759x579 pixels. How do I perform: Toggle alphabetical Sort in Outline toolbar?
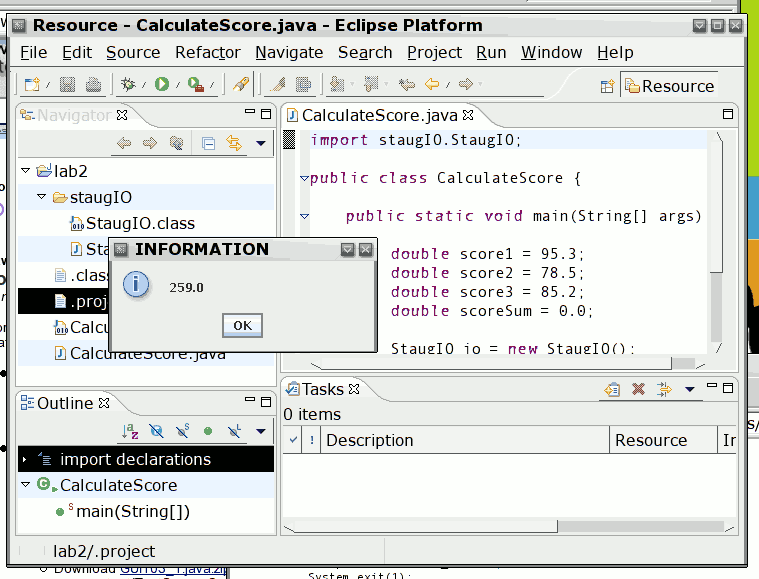tap(129, 432)
